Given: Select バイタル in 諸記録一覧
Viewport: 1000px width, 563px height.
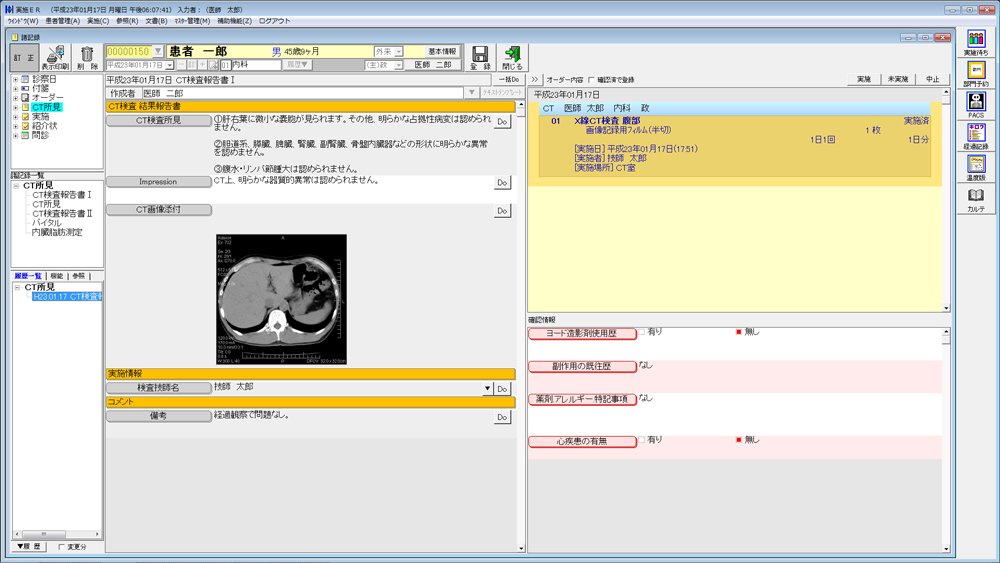Looking at the screenshot, I should 47,223.
